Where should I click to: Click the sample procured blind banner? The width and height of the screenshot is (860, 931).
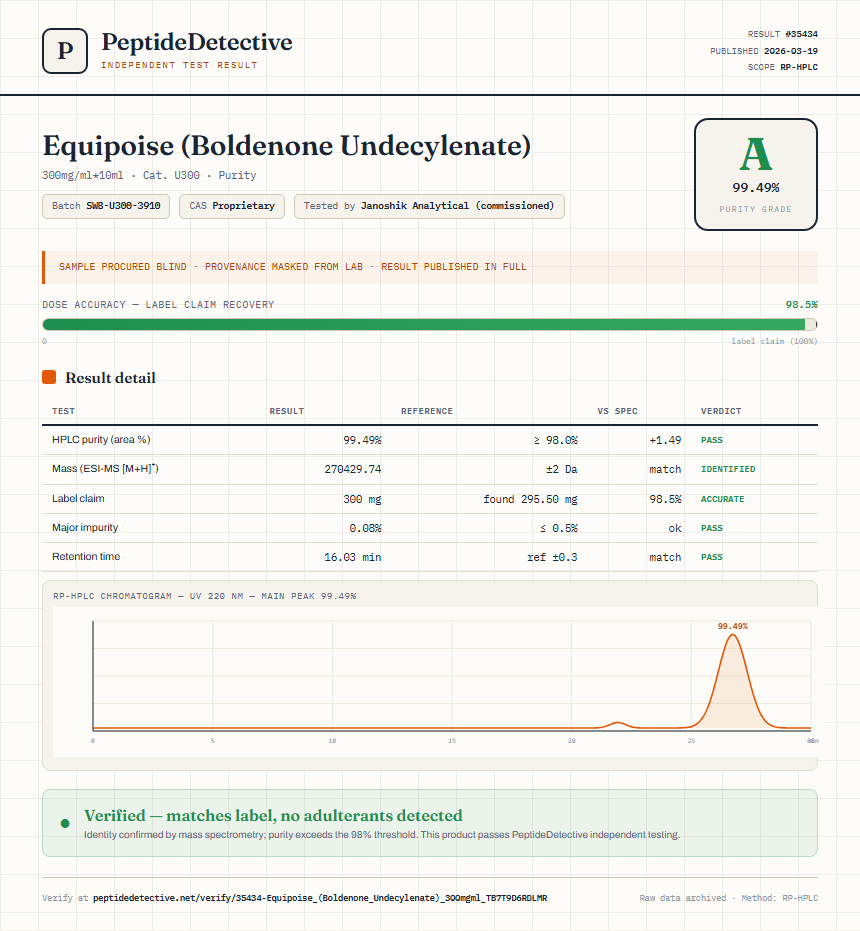click(430, 267)
